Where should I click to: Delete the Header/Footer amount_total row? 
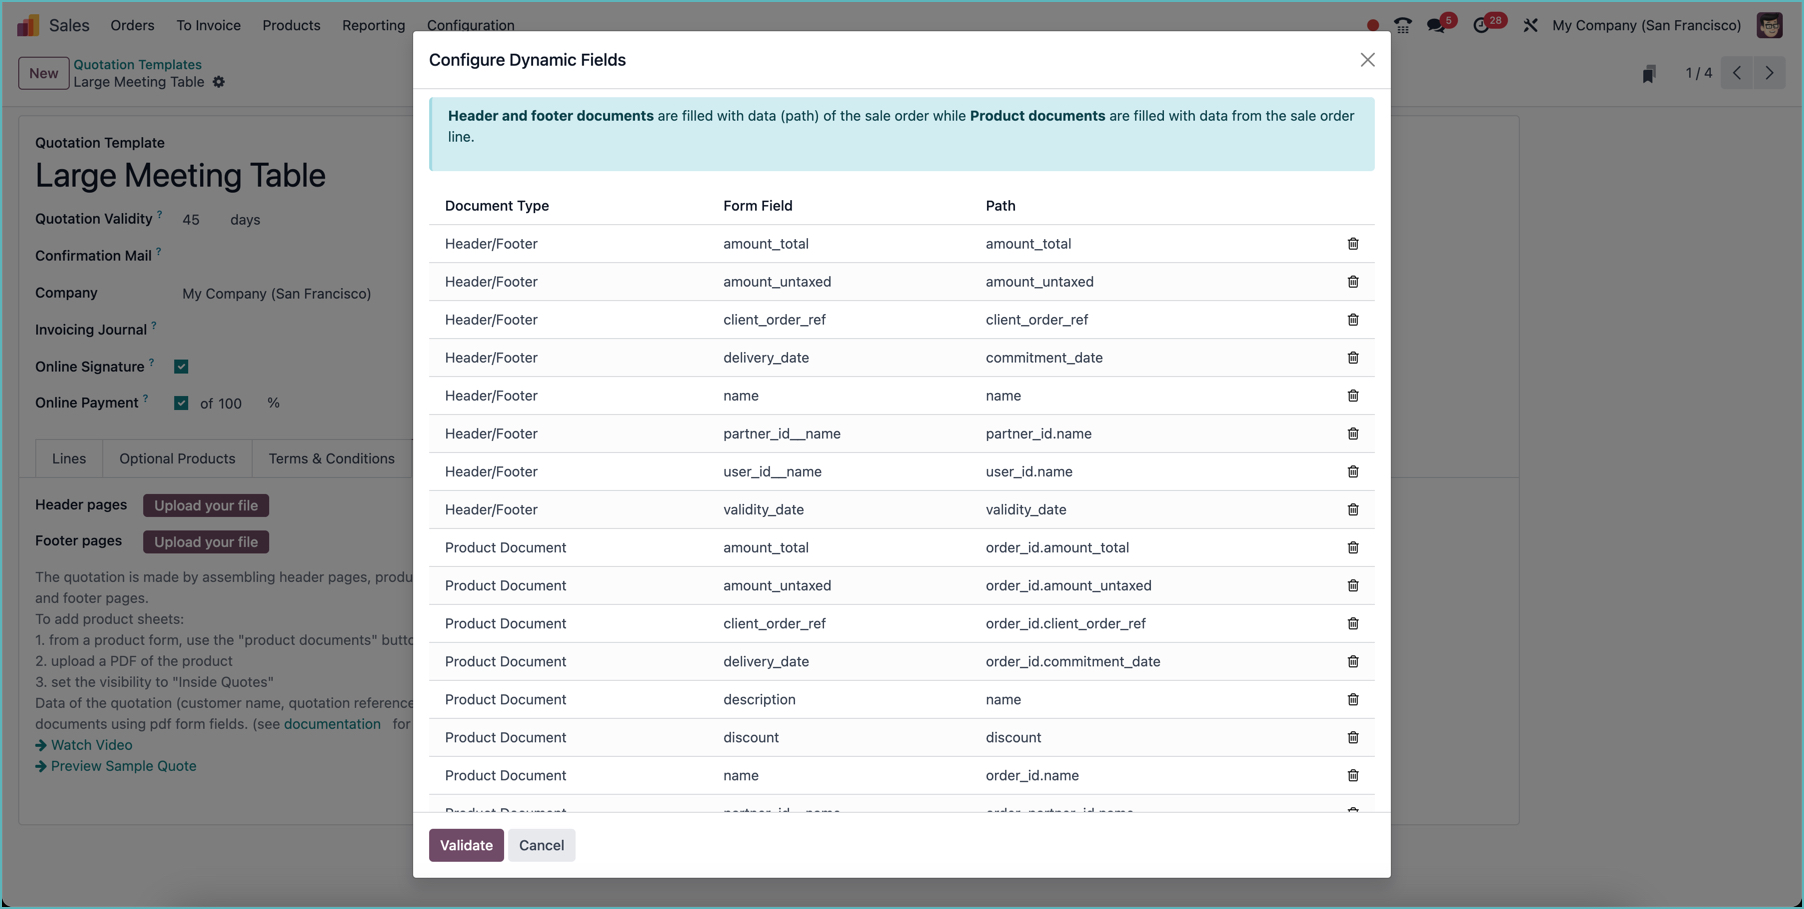click(x=1352, y=244)
